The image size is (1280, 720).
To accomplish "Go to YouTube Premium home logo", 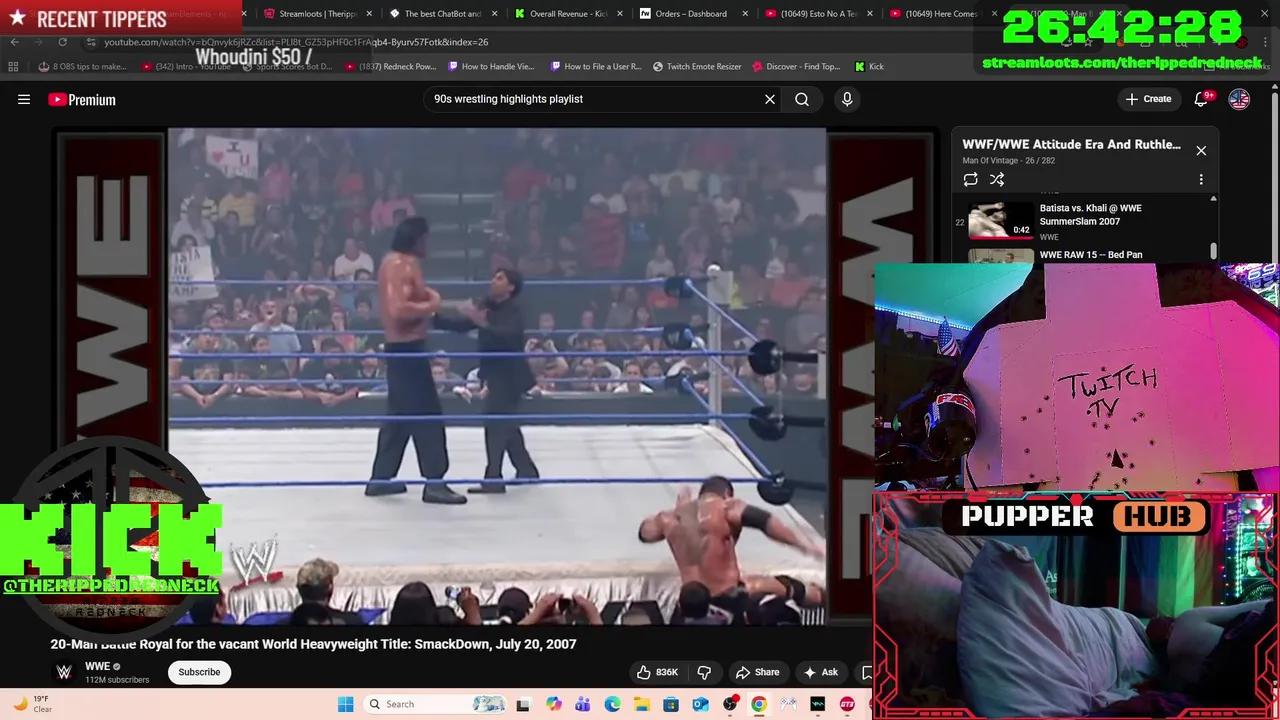I will [x=82, y=99].
